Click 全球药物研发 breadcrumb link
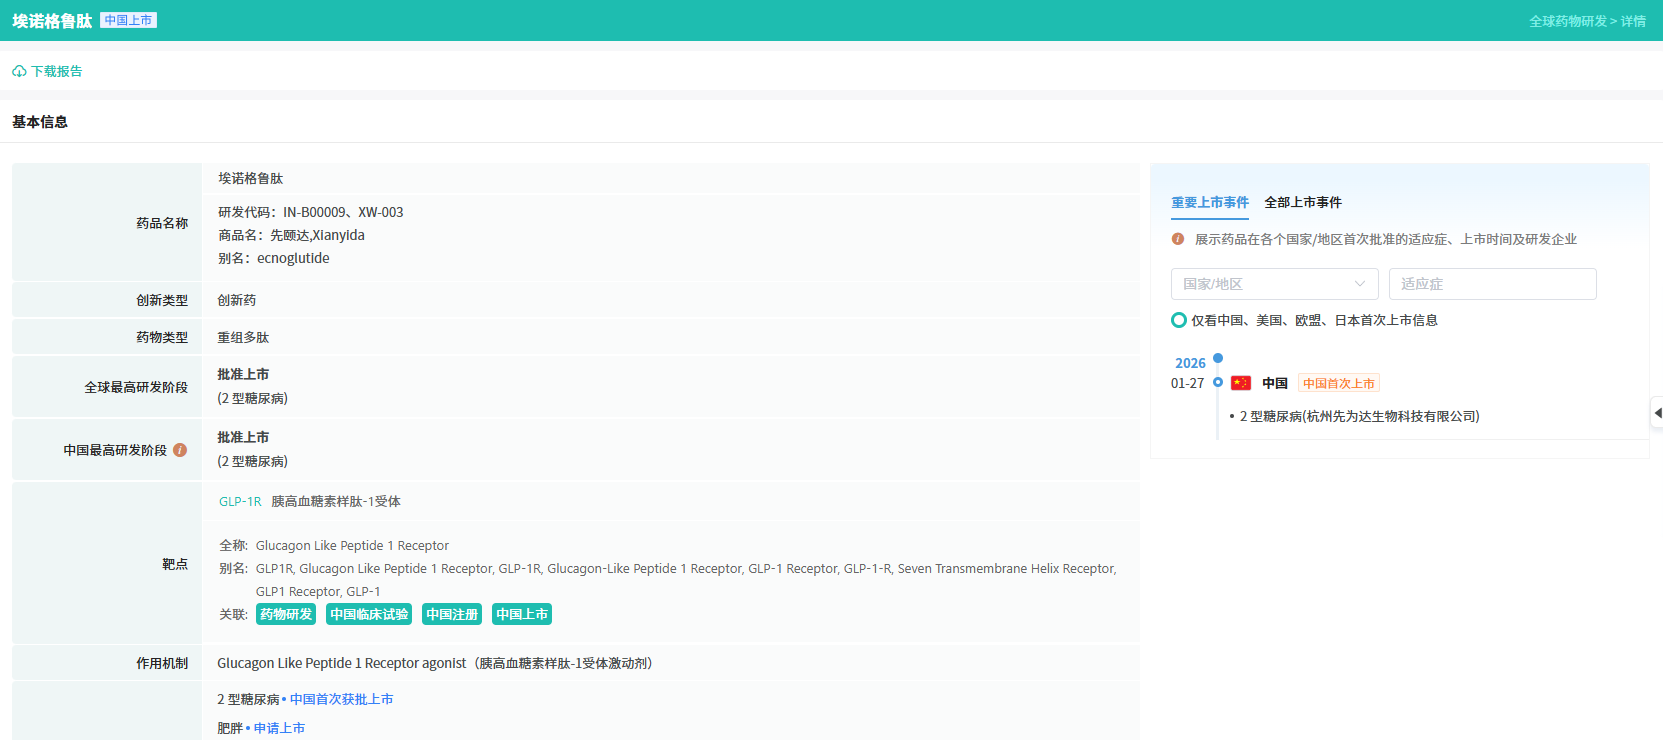 pos(1567,21)
